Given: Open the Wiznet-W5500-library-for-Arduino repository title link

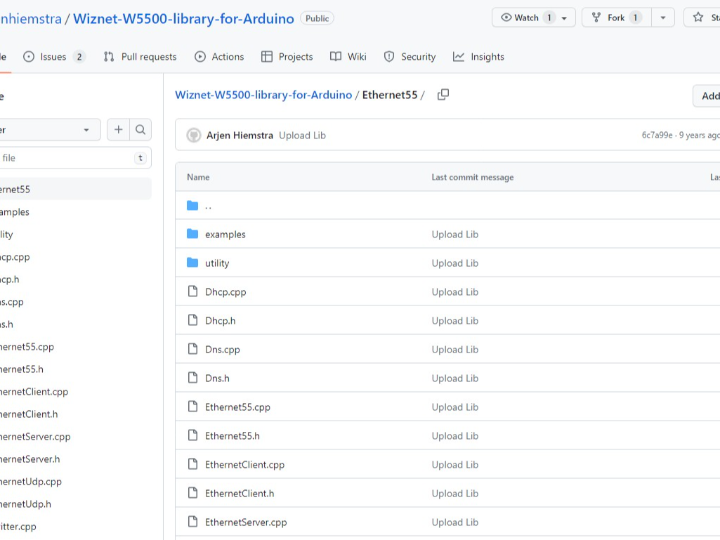Looking at the screenshot, I should pos(183,19).
